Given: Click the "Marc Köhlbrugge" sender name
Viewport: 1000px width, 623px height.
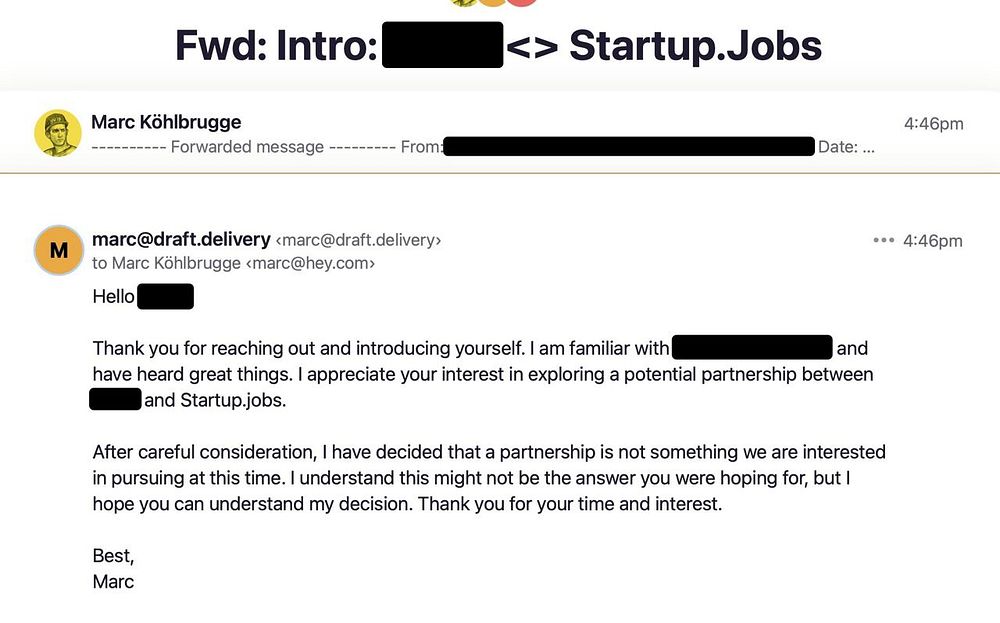Looking at the screenshot, I should click(x=166, y=122).
